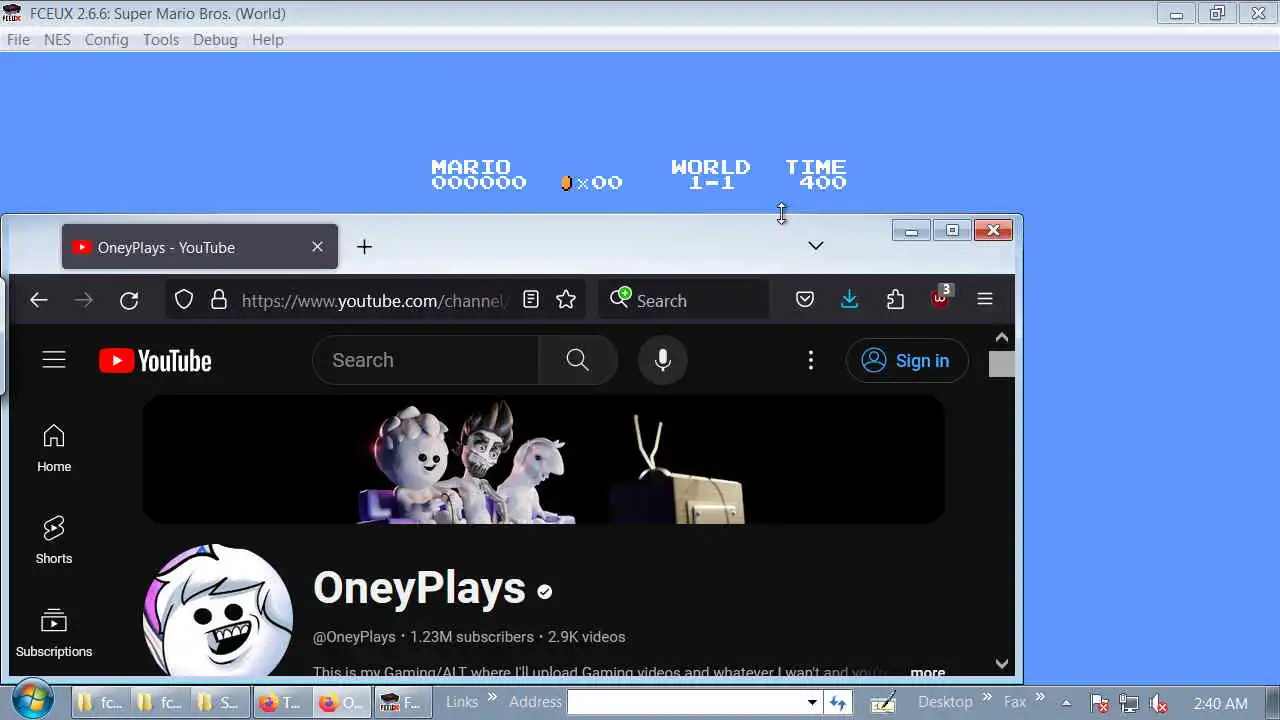The height and width of the screenshot is (720, 1280).
Task: Click the muted volume tray icon
Action: point(1158,703)
